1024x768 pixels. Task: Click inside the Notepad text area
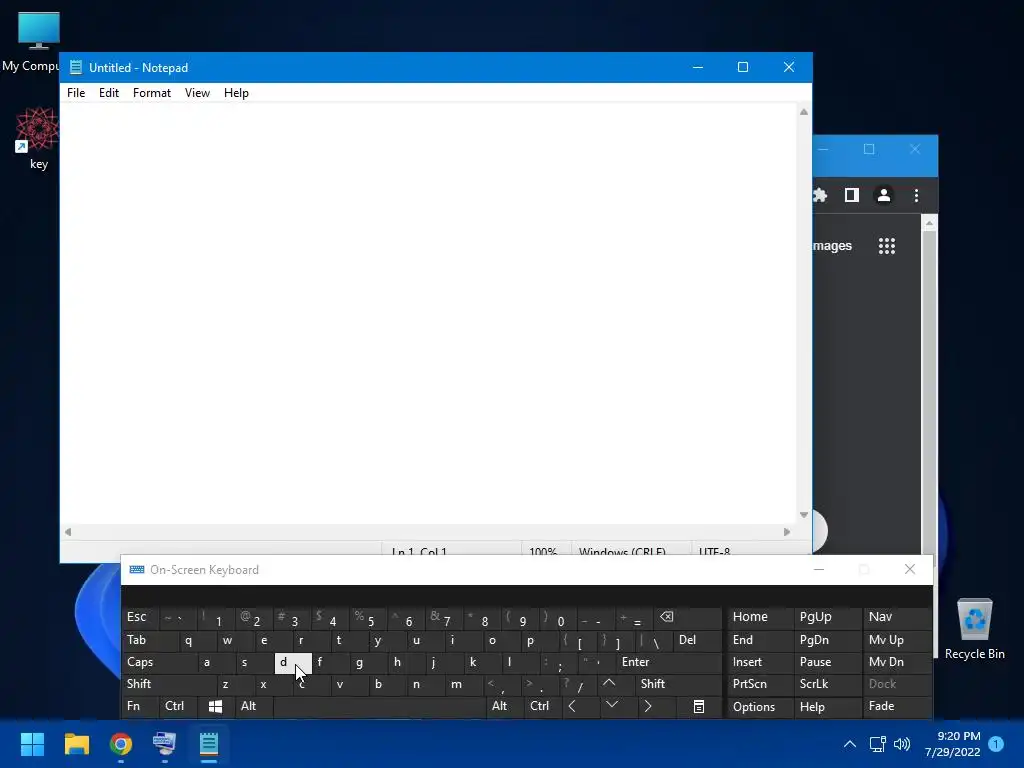click(x=428, y=313)
